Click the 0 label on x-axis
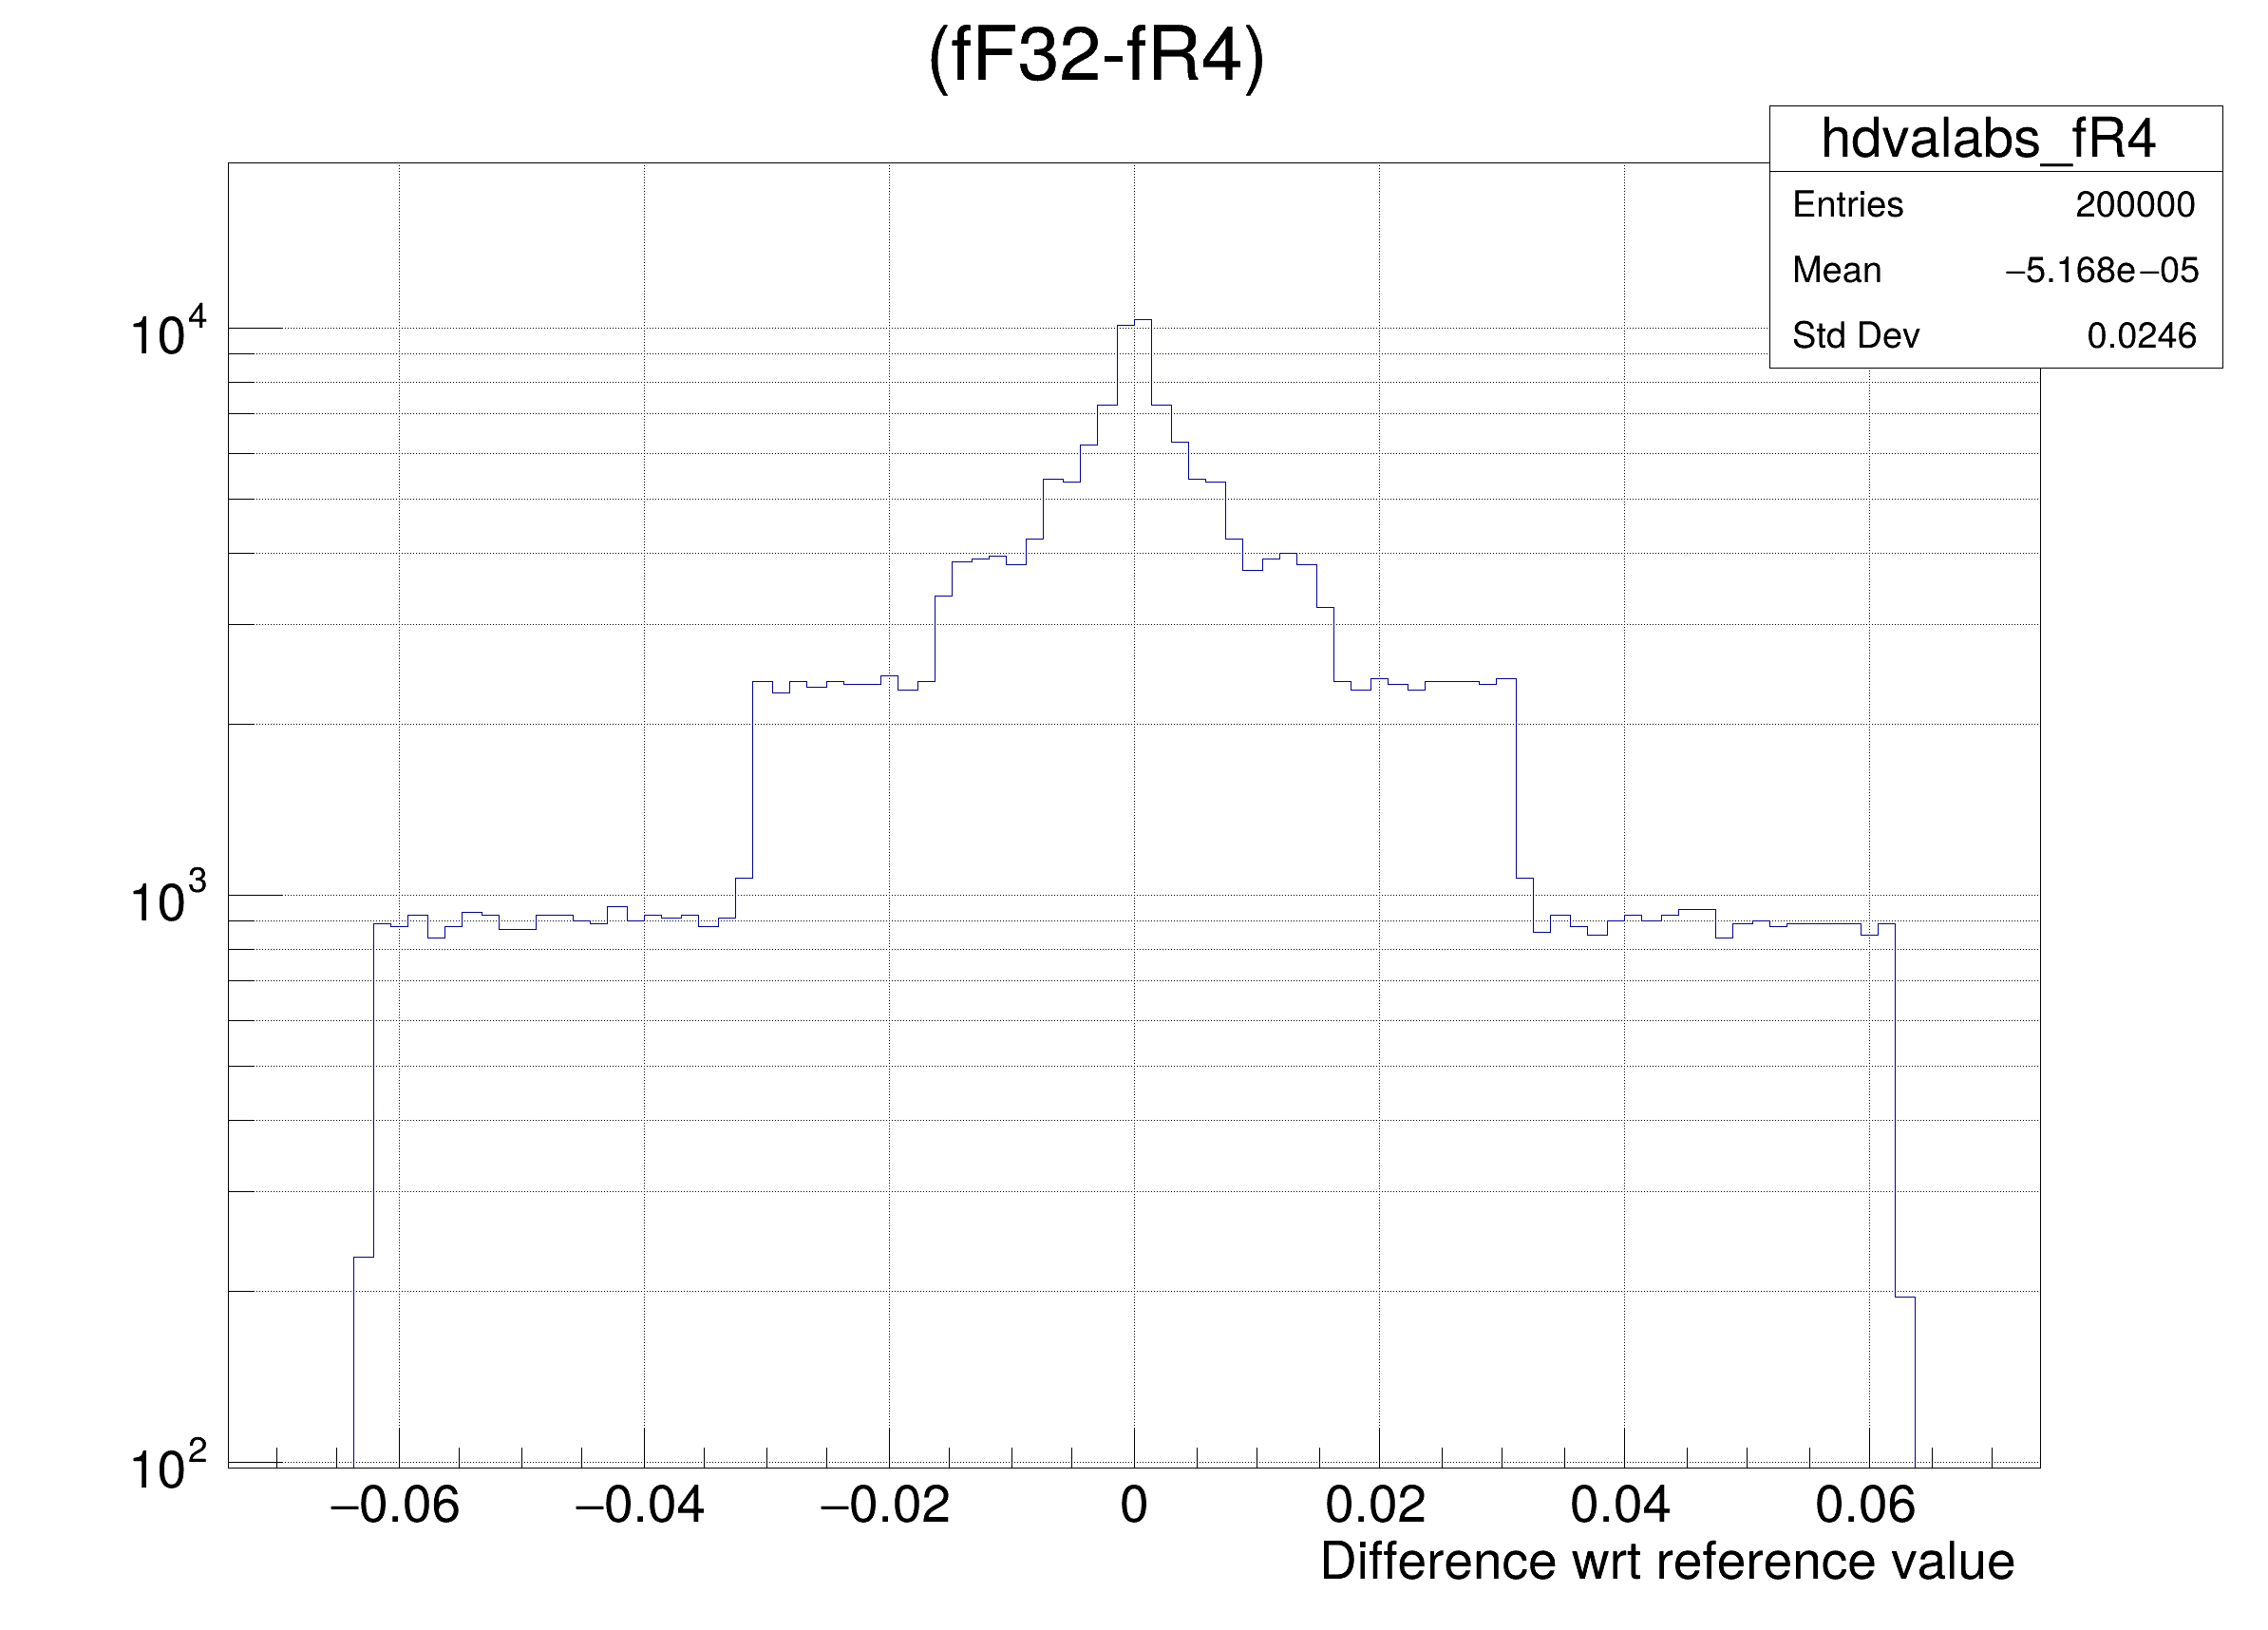Image resolution: width=2268 pixels, height=1630 pixels. (x=1133, y=1506)
